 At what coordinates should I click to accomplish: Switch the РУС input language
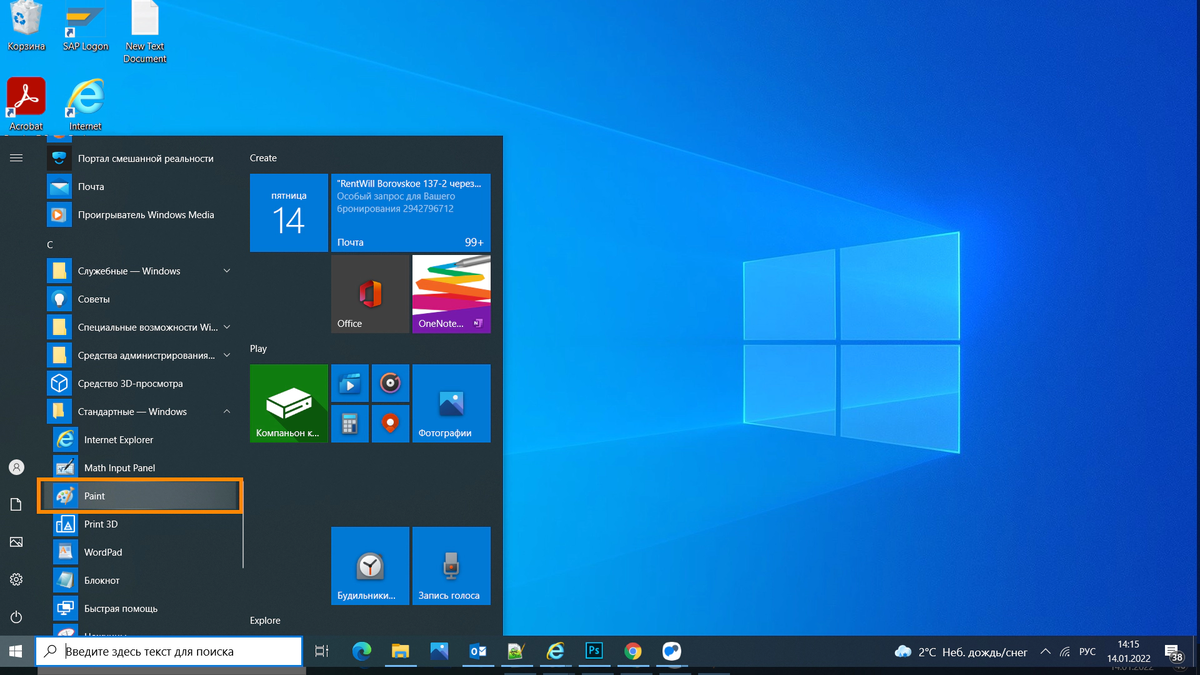tap(1087, 652)
